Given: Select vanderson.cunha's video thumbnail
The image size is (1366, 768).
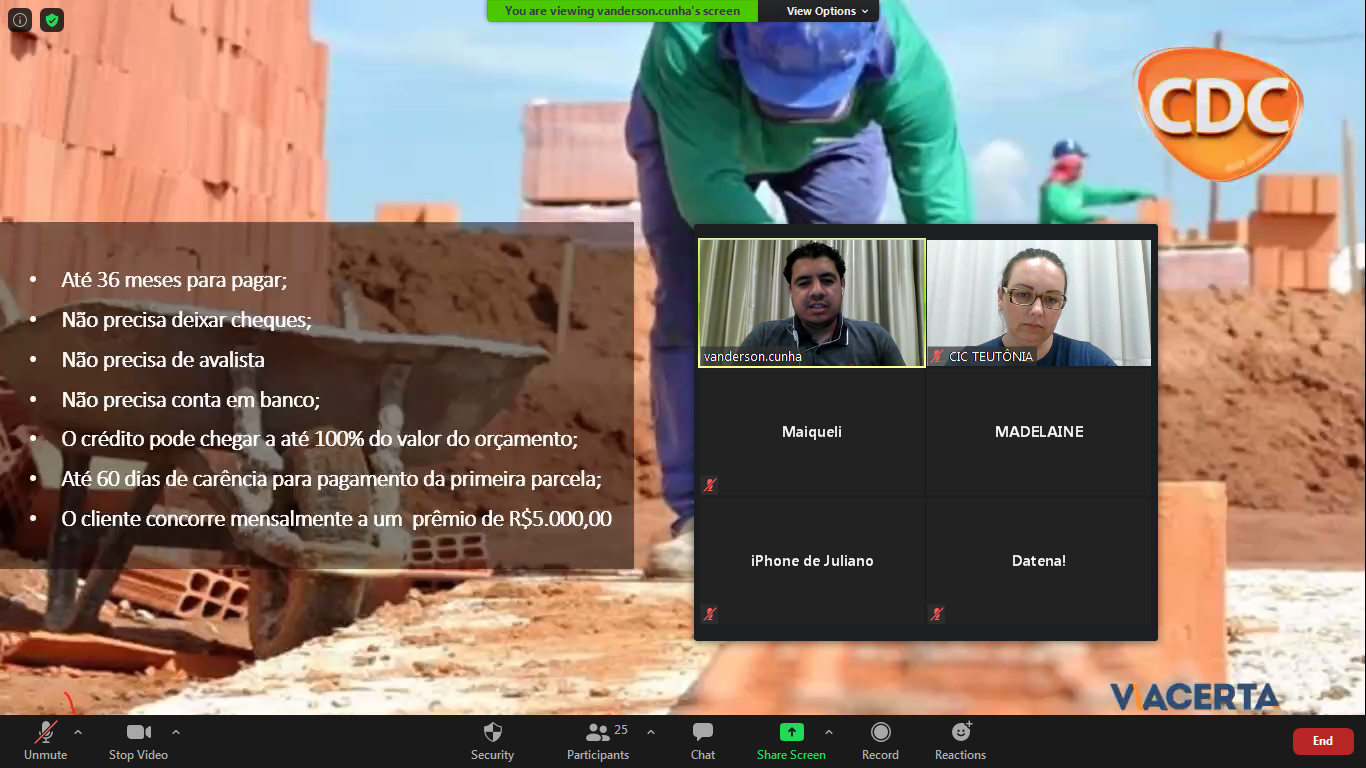Looking at the screenshot, I should [x=812, y=302].
